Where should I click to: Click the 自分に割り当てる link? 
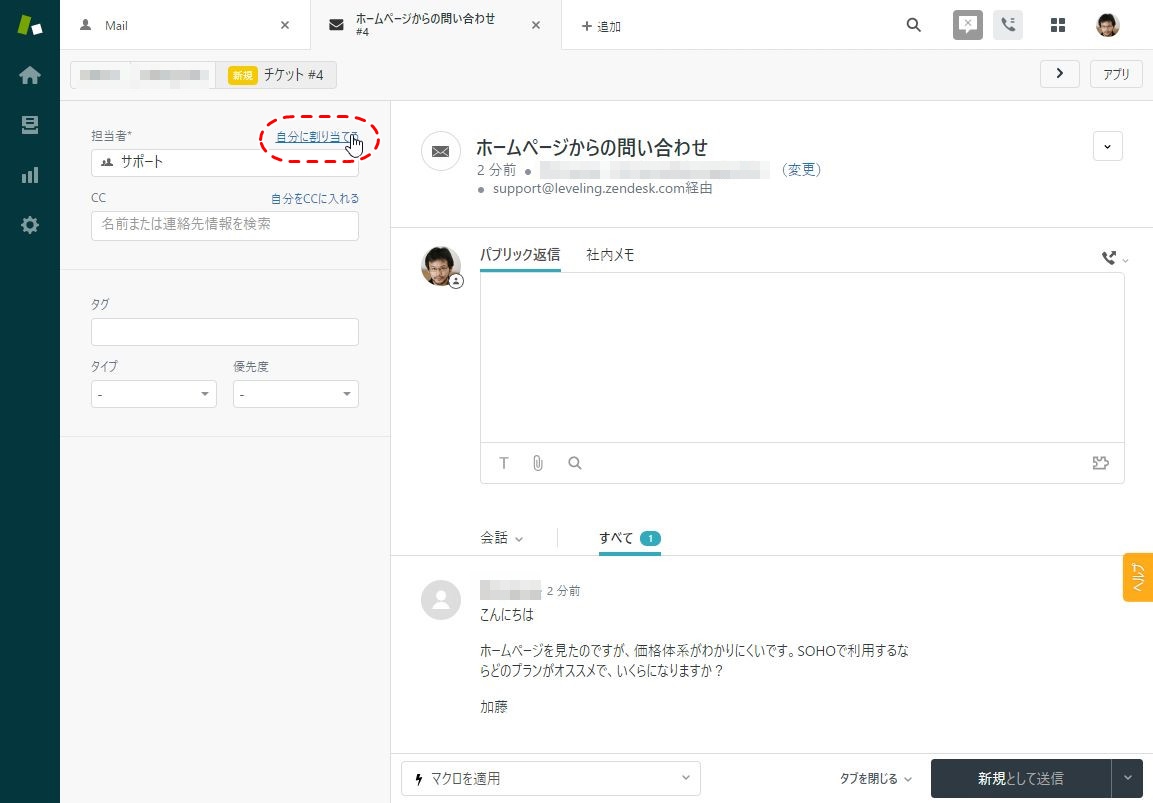click(x=314, y=136)
